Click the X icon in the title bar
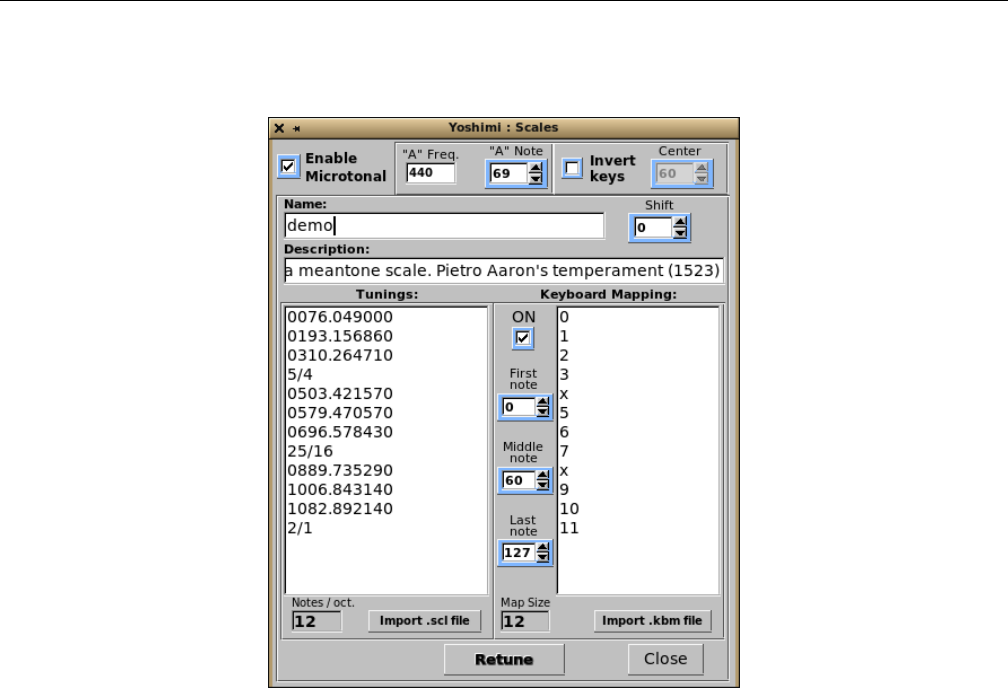 pos(279,128)
